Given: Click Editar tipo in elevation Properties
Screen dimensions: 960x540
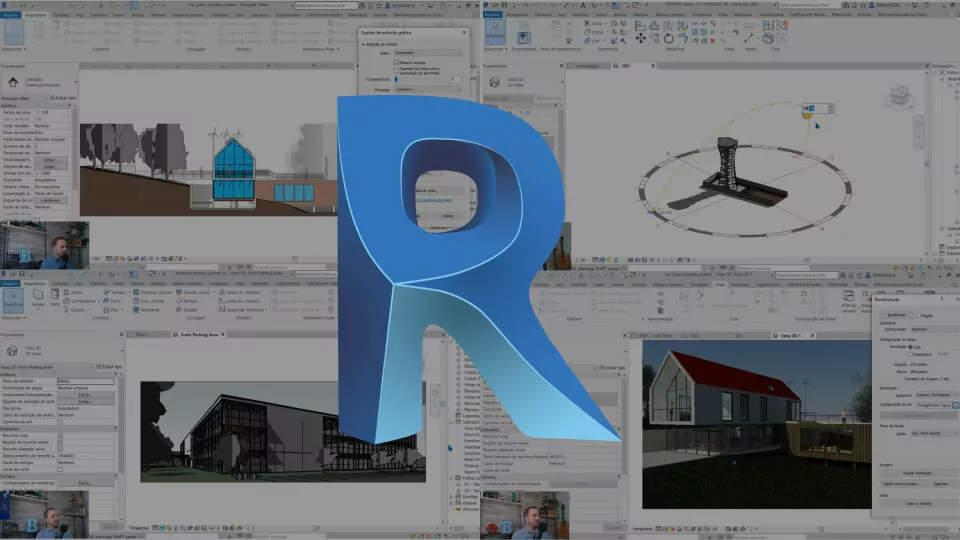Looking at the screenshot, I should [x=62, y=98].
